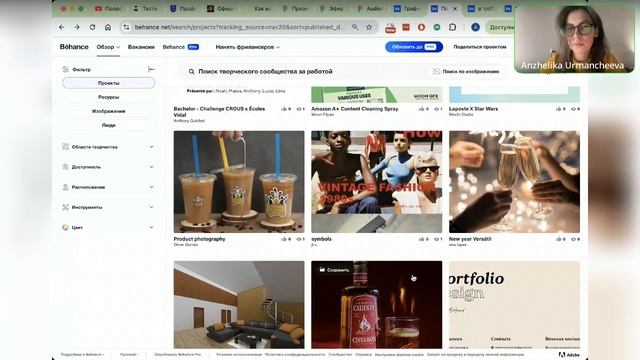The image size is (640, 360).
Task: Like the Laposte X Star Wars project
Action: tap(558, 109)
